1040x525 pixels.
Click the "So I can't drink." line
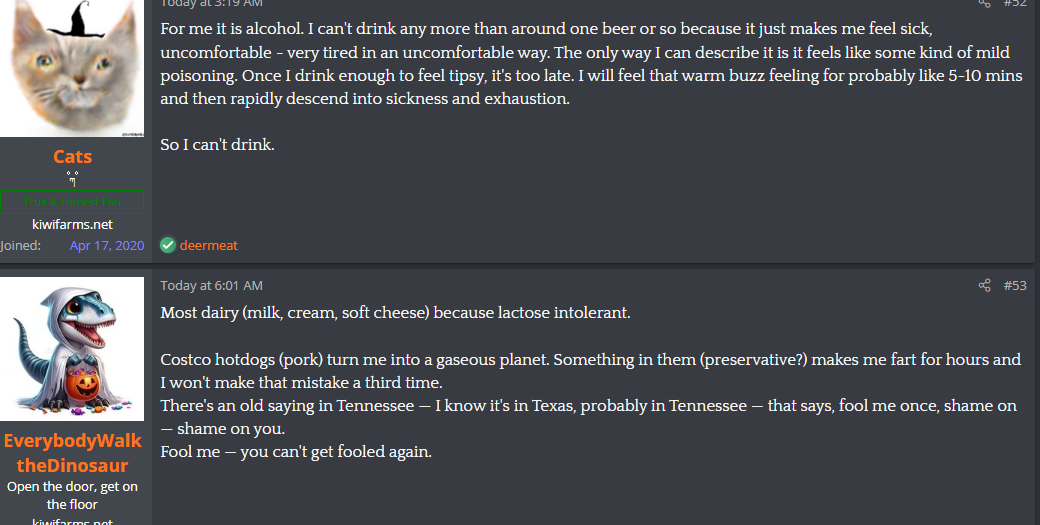pyautogui.click(x=217, y=145)
